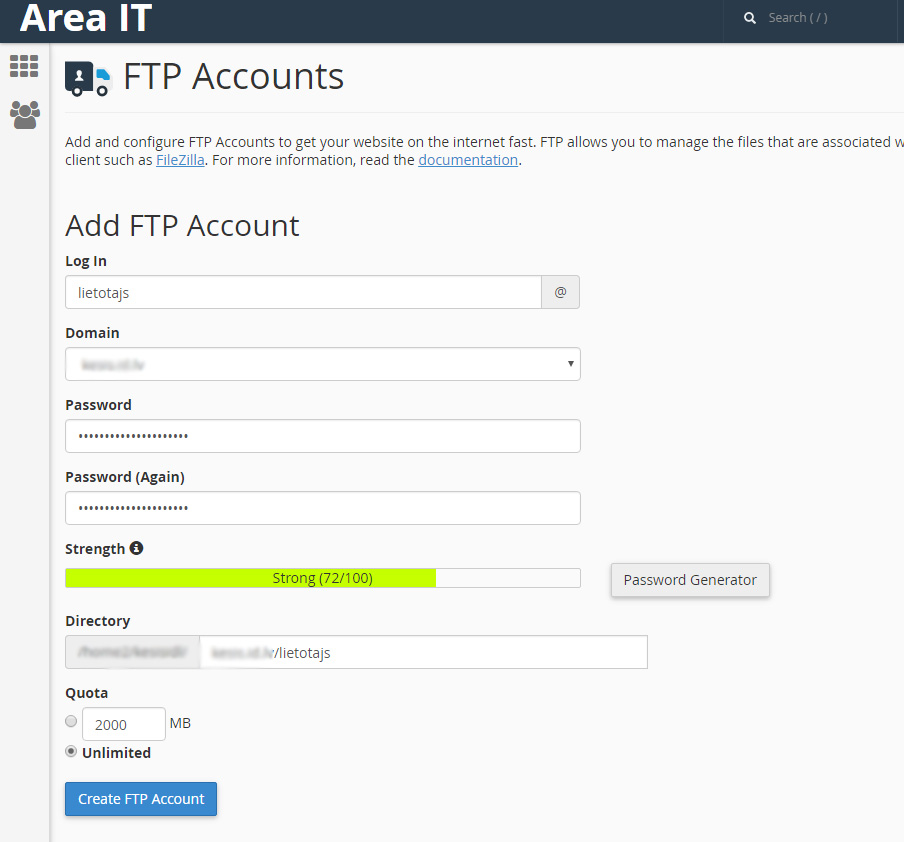Click the info icon beside Strength label
This screenshot has height=842, width=904.
(x=137, y=548)
